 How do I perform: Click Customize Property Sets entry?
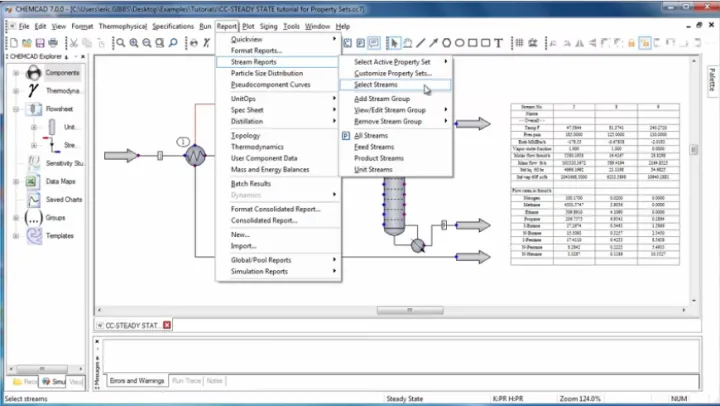[392, 73]
